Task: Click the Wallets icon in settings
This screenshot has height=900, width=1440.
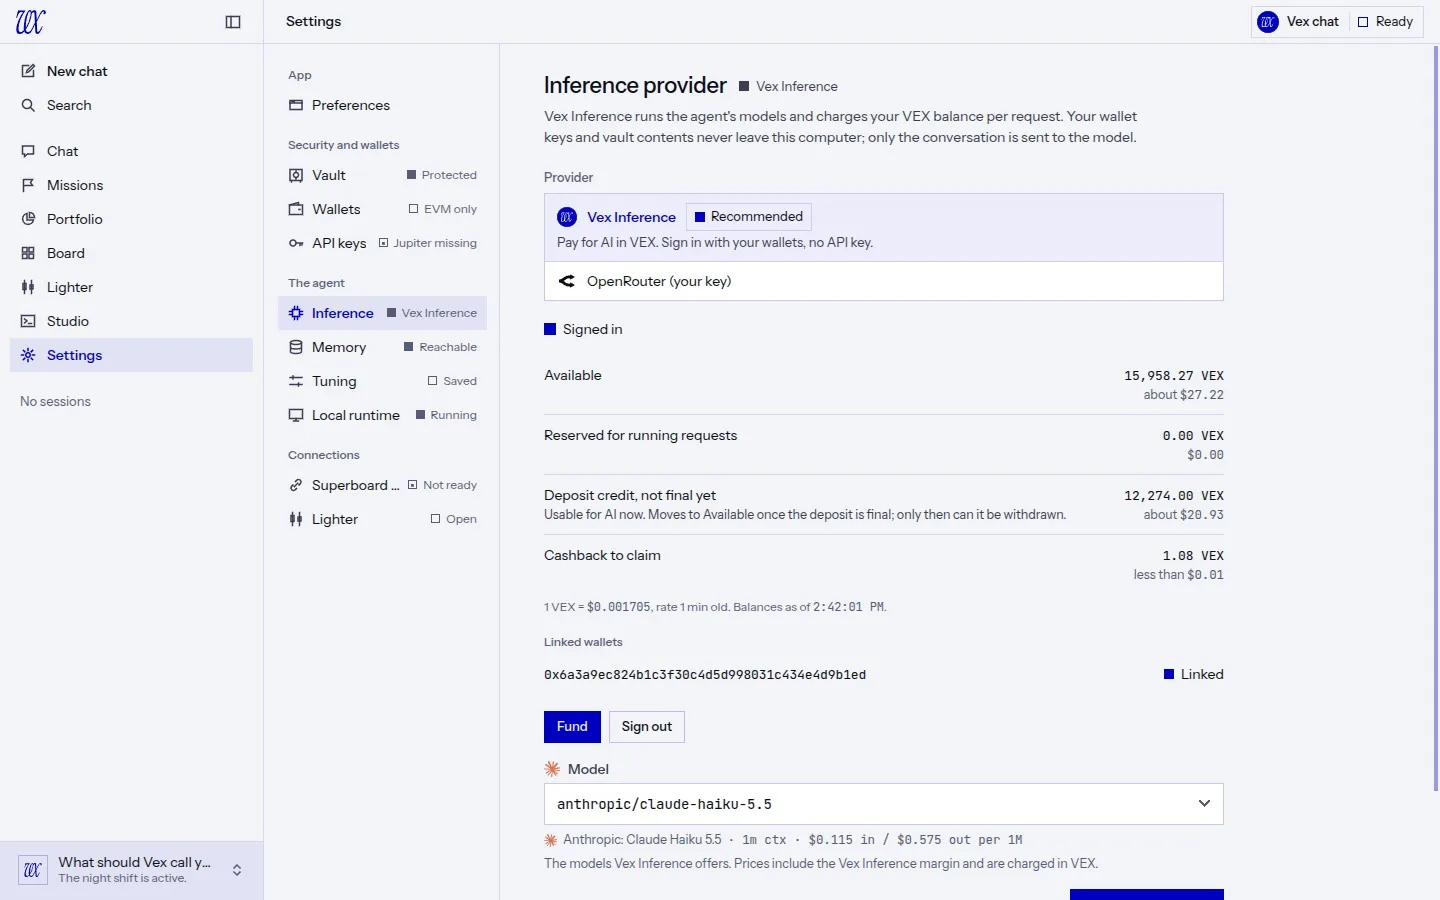Action: pos(296,209)
